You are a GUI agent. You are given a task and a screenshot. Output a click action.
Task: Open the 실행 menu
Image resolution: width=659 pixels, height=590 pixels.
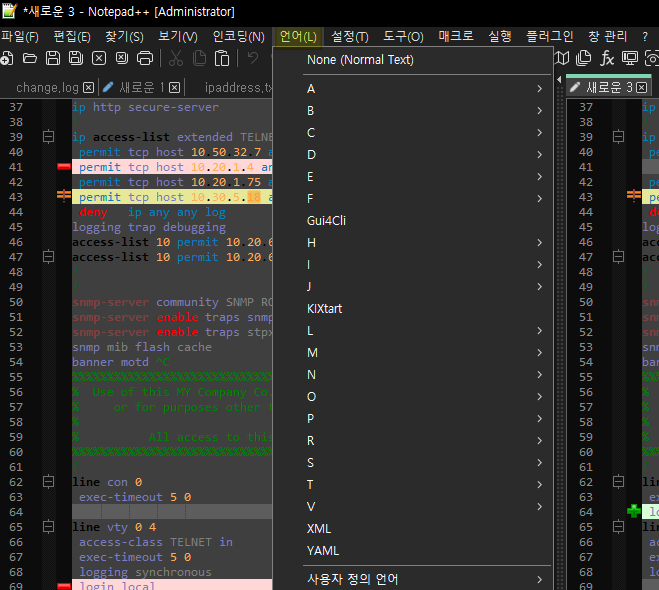(500, 37)
